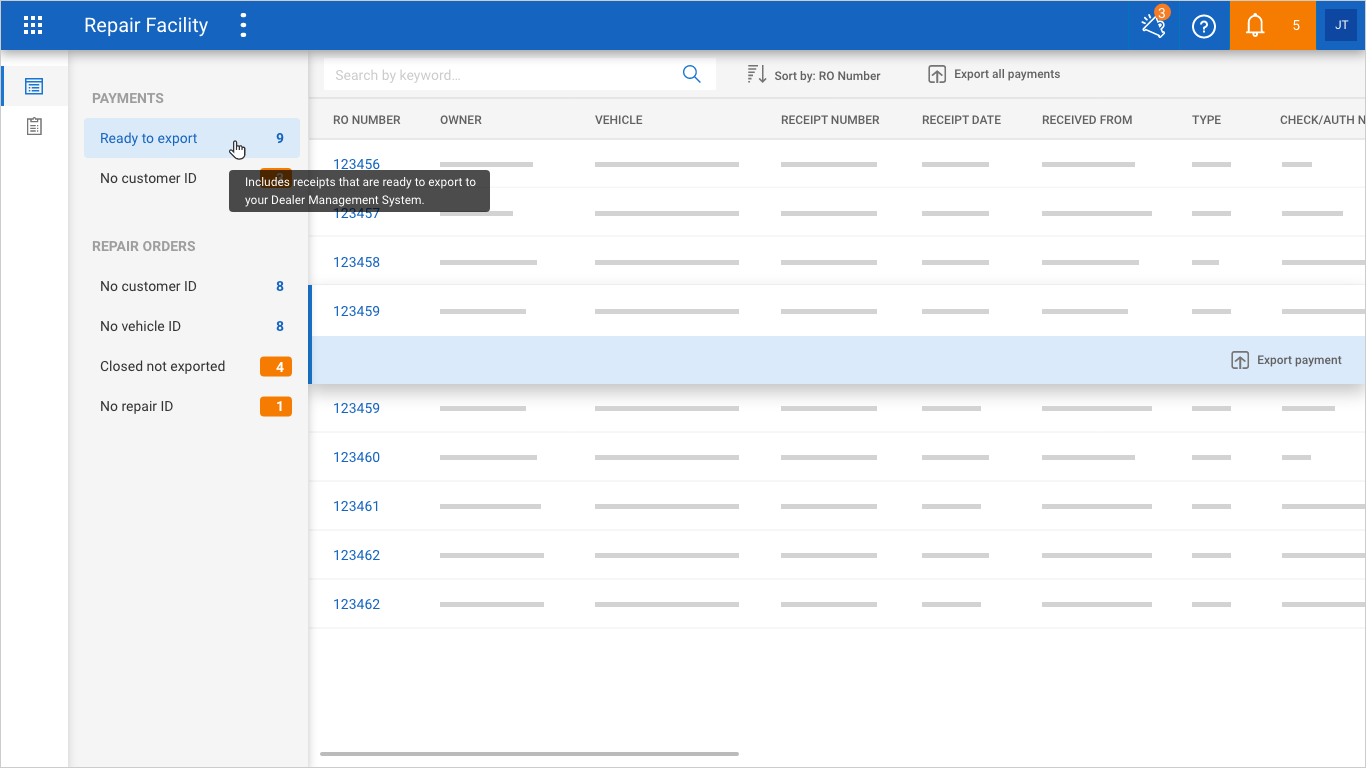Click the JT user avatar
1366x768 pixels.
click(x=1341, y=26)
